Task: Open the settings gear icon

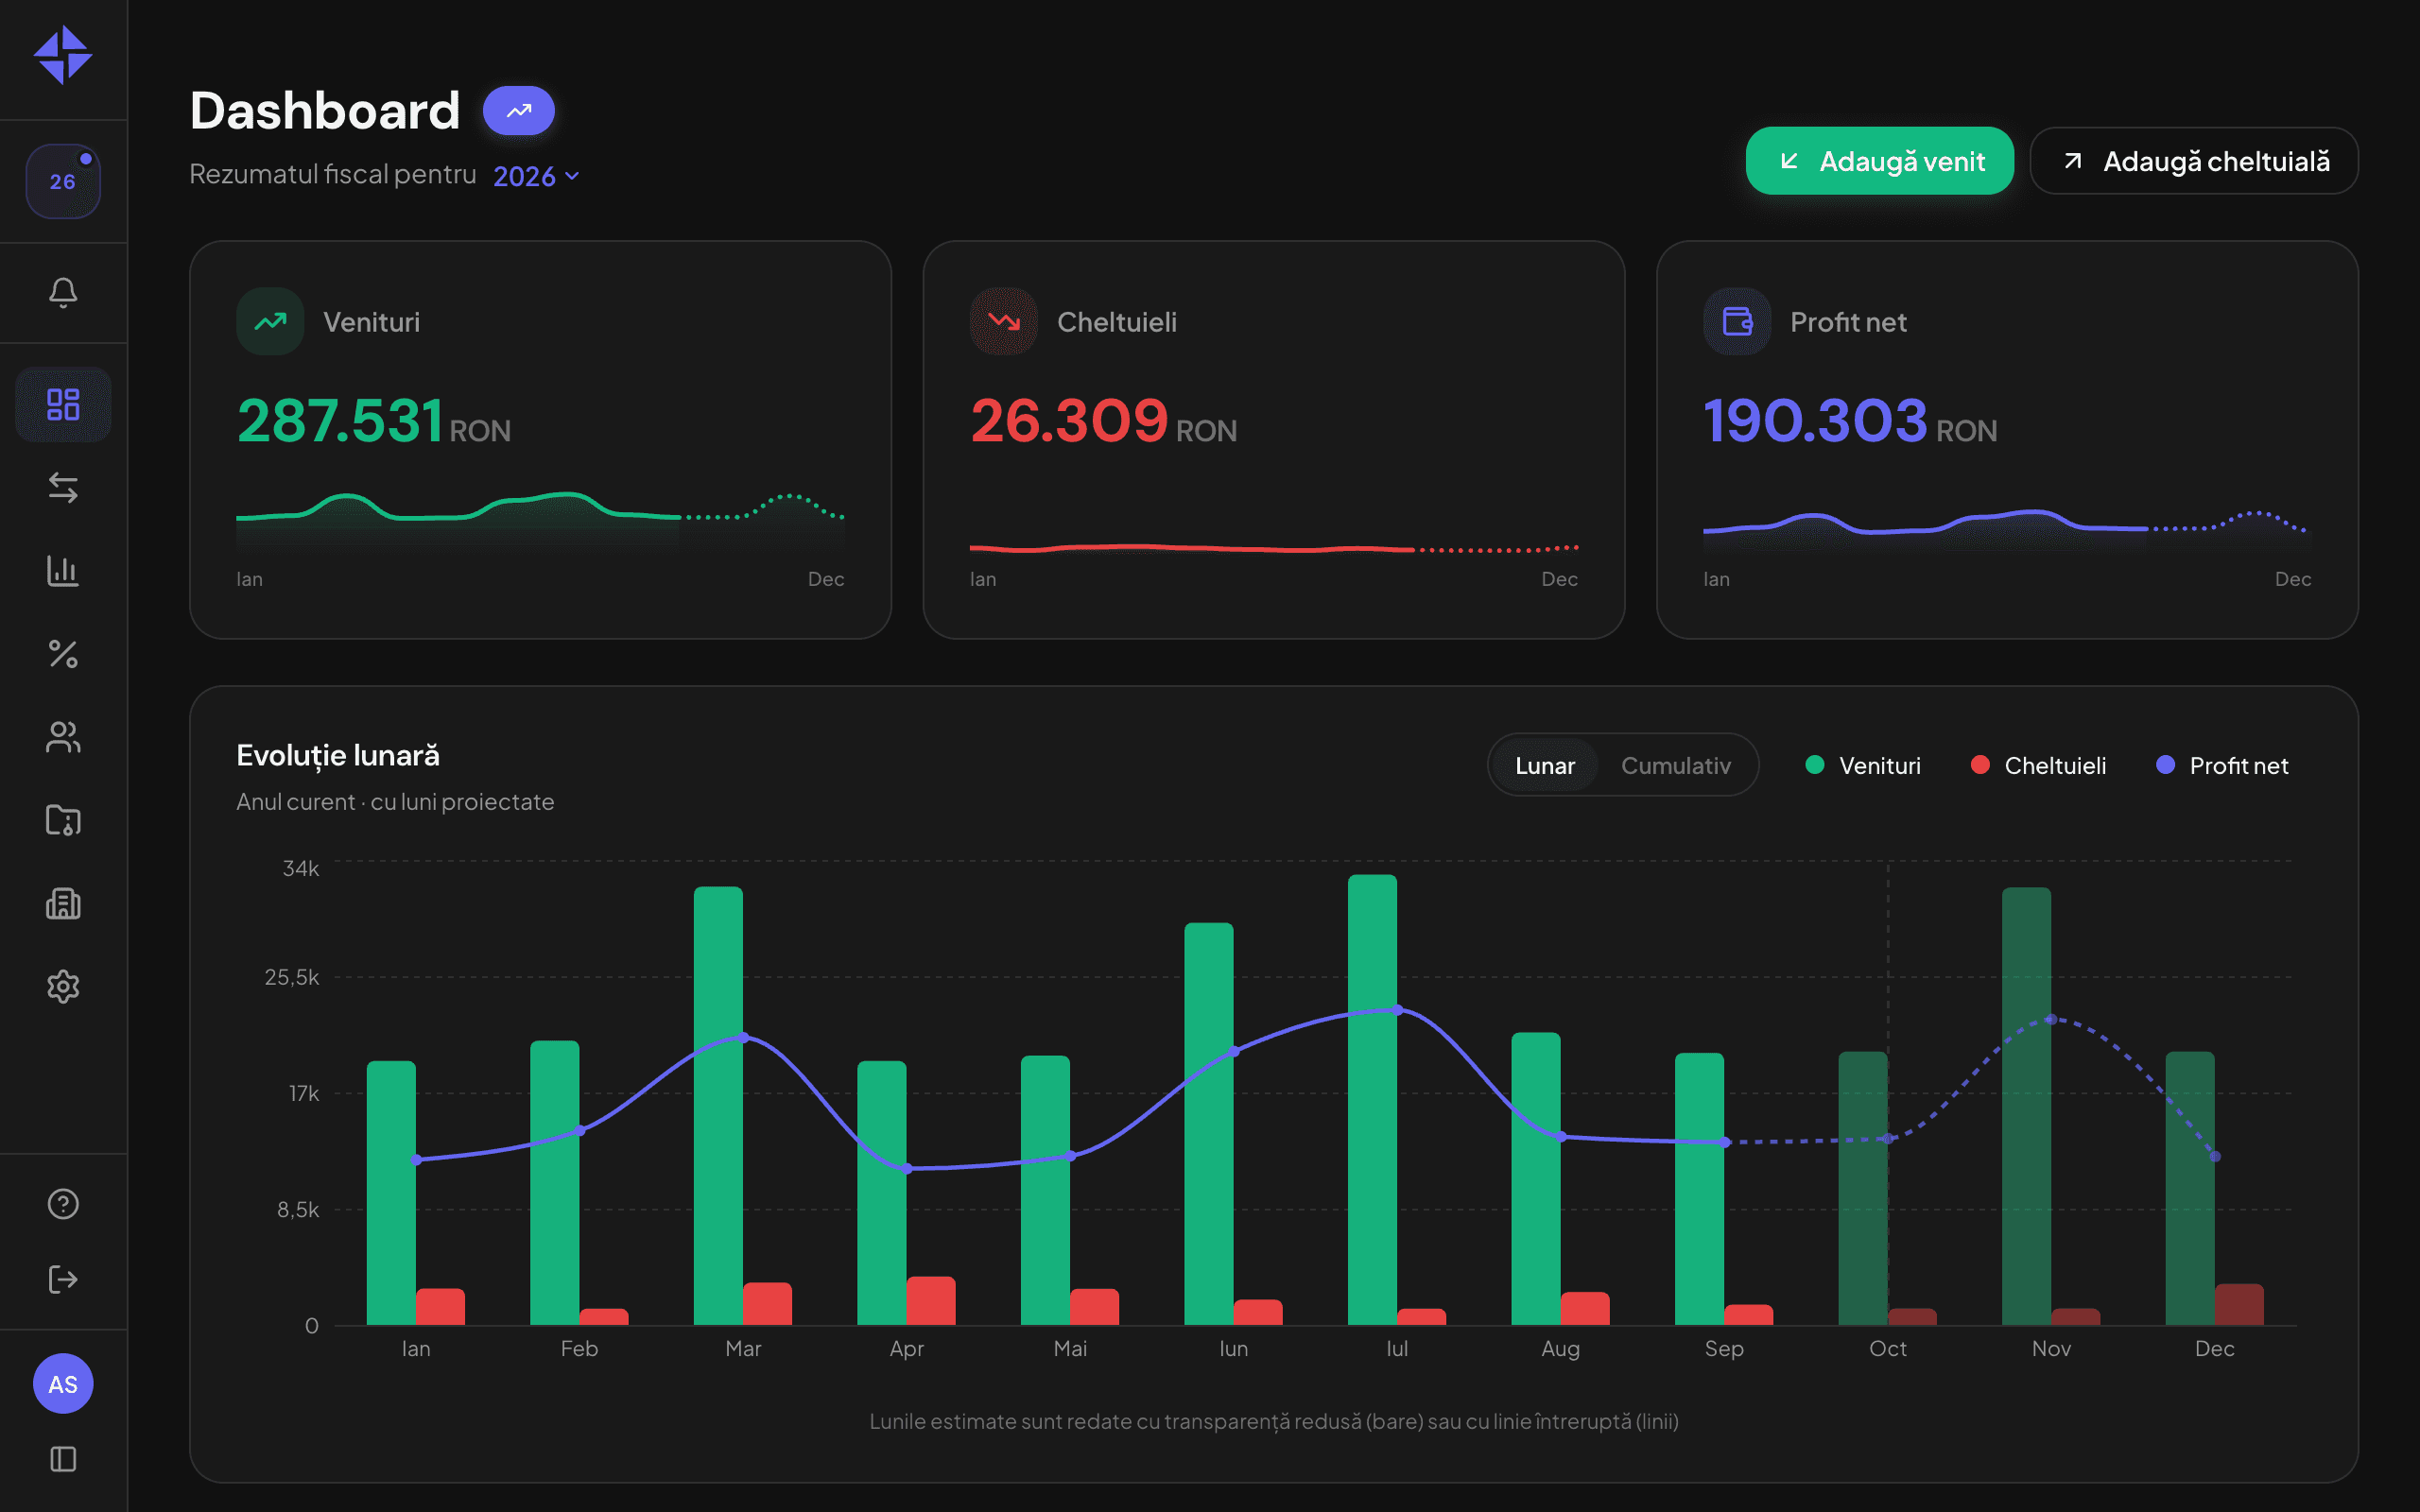Action: (x=63, y=986)
